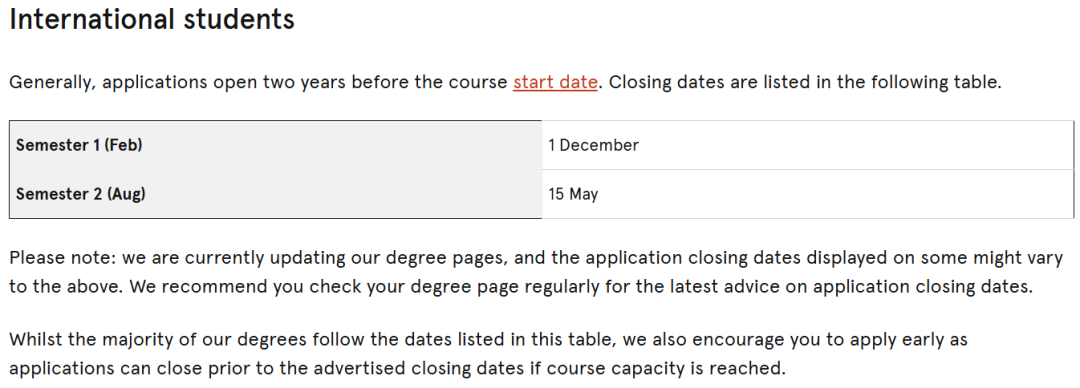Click the 15 May closing date

point(573,194)
